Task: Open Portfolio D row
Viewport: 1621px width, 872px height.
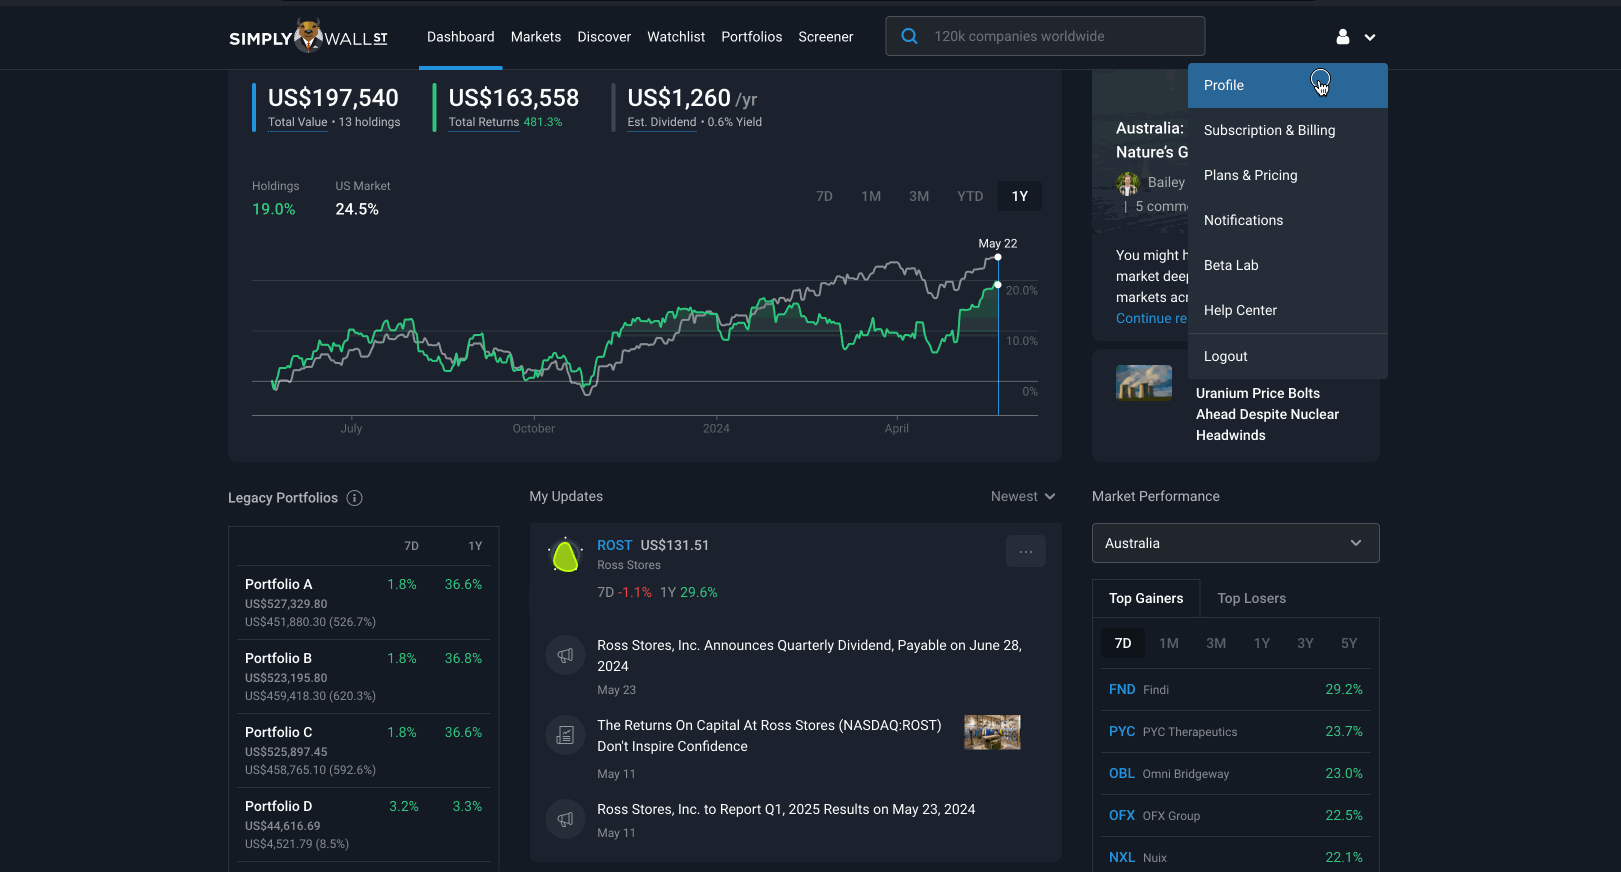Action: 364,824
